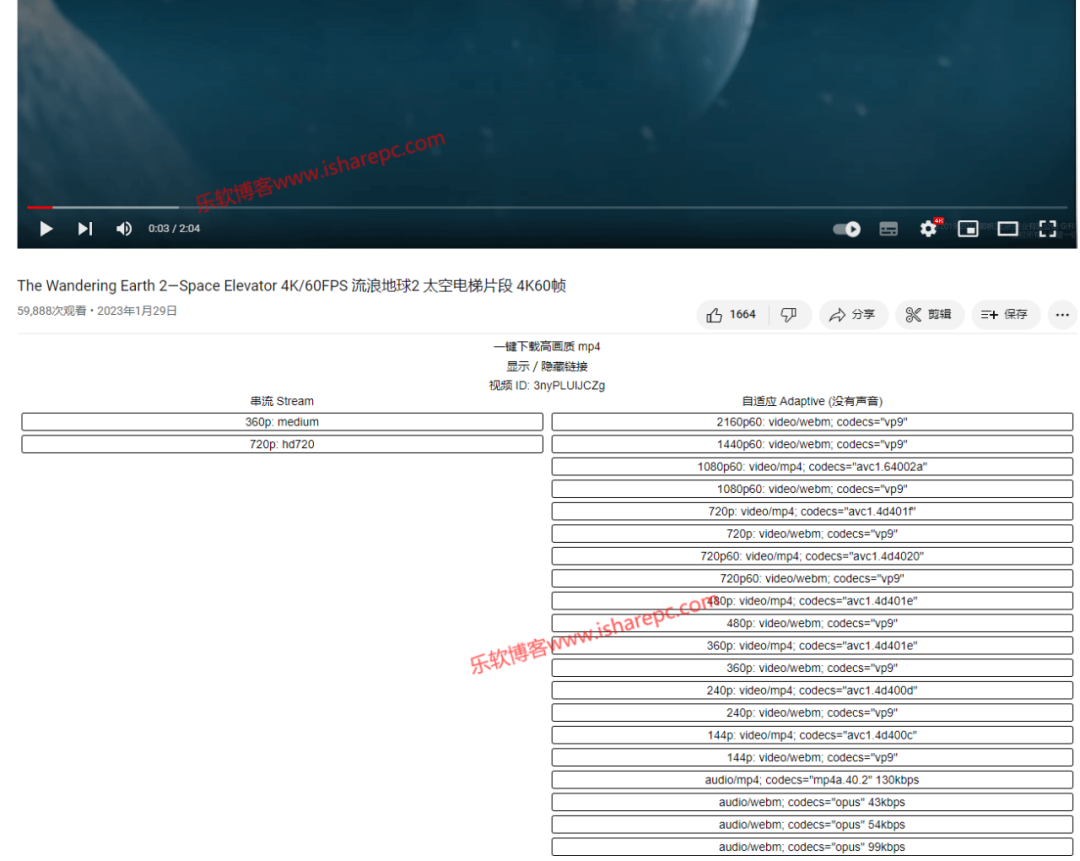The width and height of the screenshot is (1080, 861).
Task: Toggle 显示 / 隐藏链接
Action: [x=547, y=366]
